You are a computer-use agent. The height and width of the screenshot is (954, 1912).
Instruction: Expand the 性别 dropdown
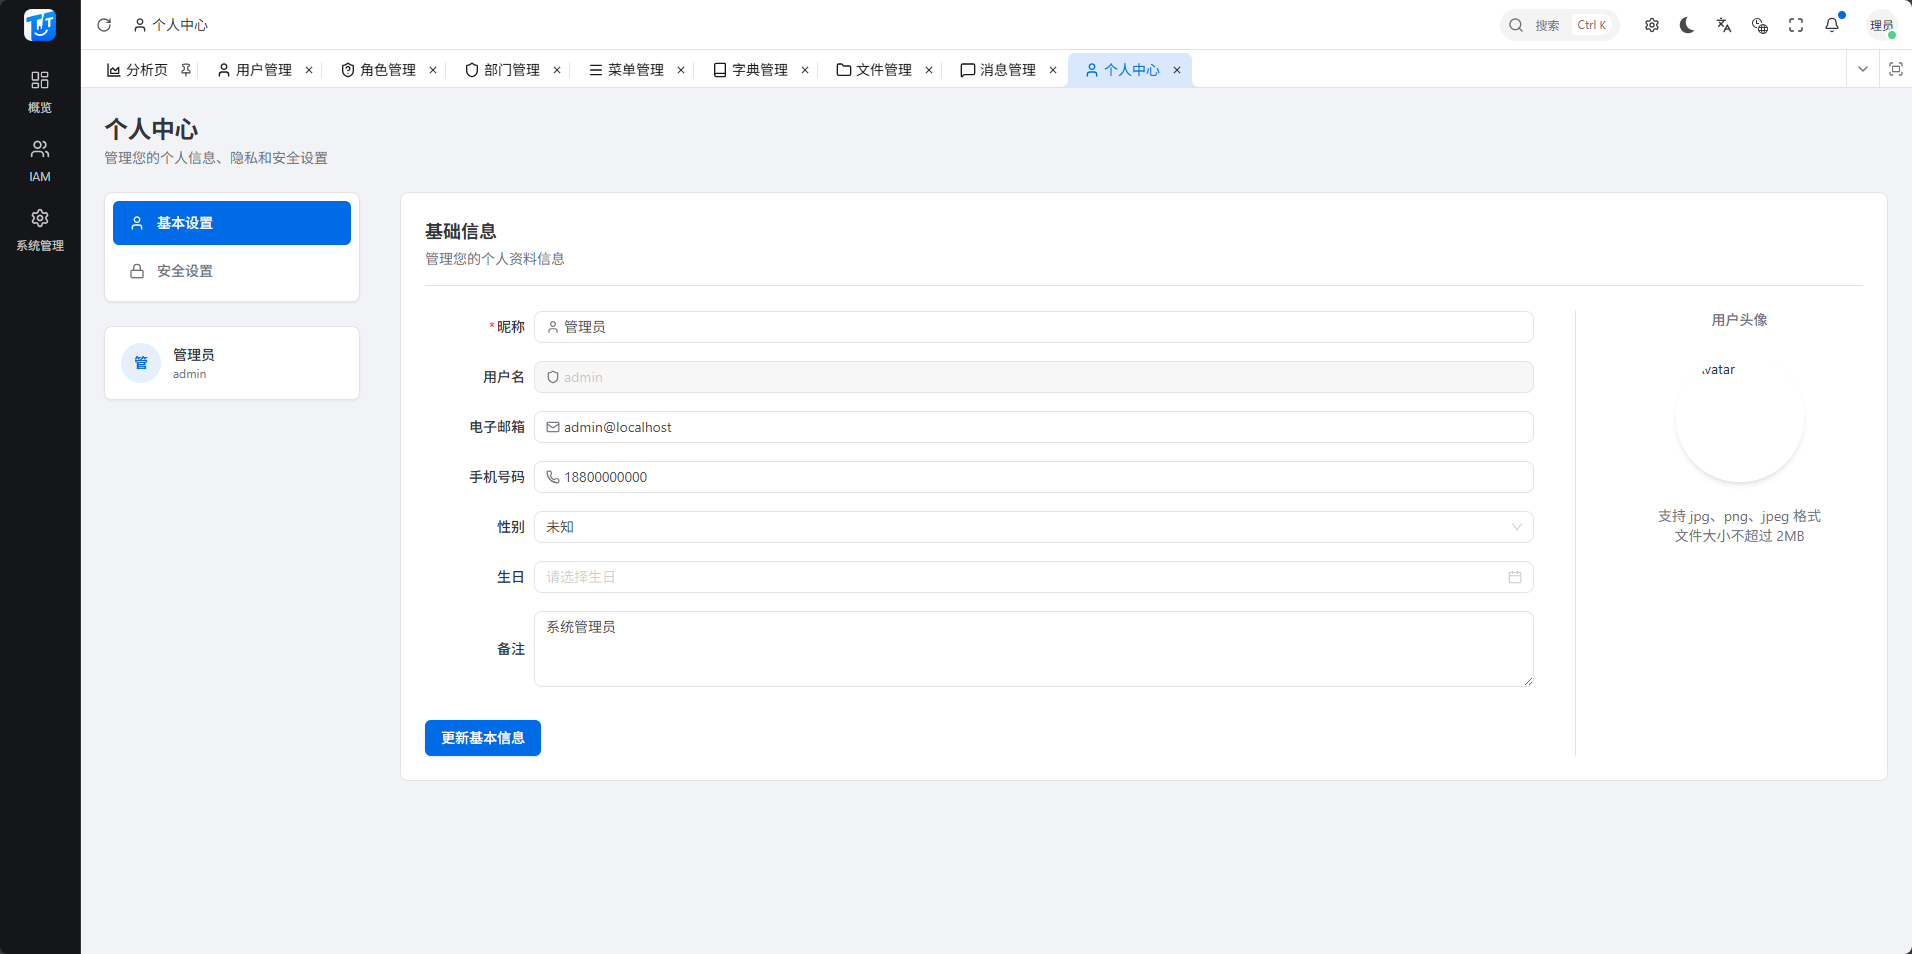point(1033,527)
